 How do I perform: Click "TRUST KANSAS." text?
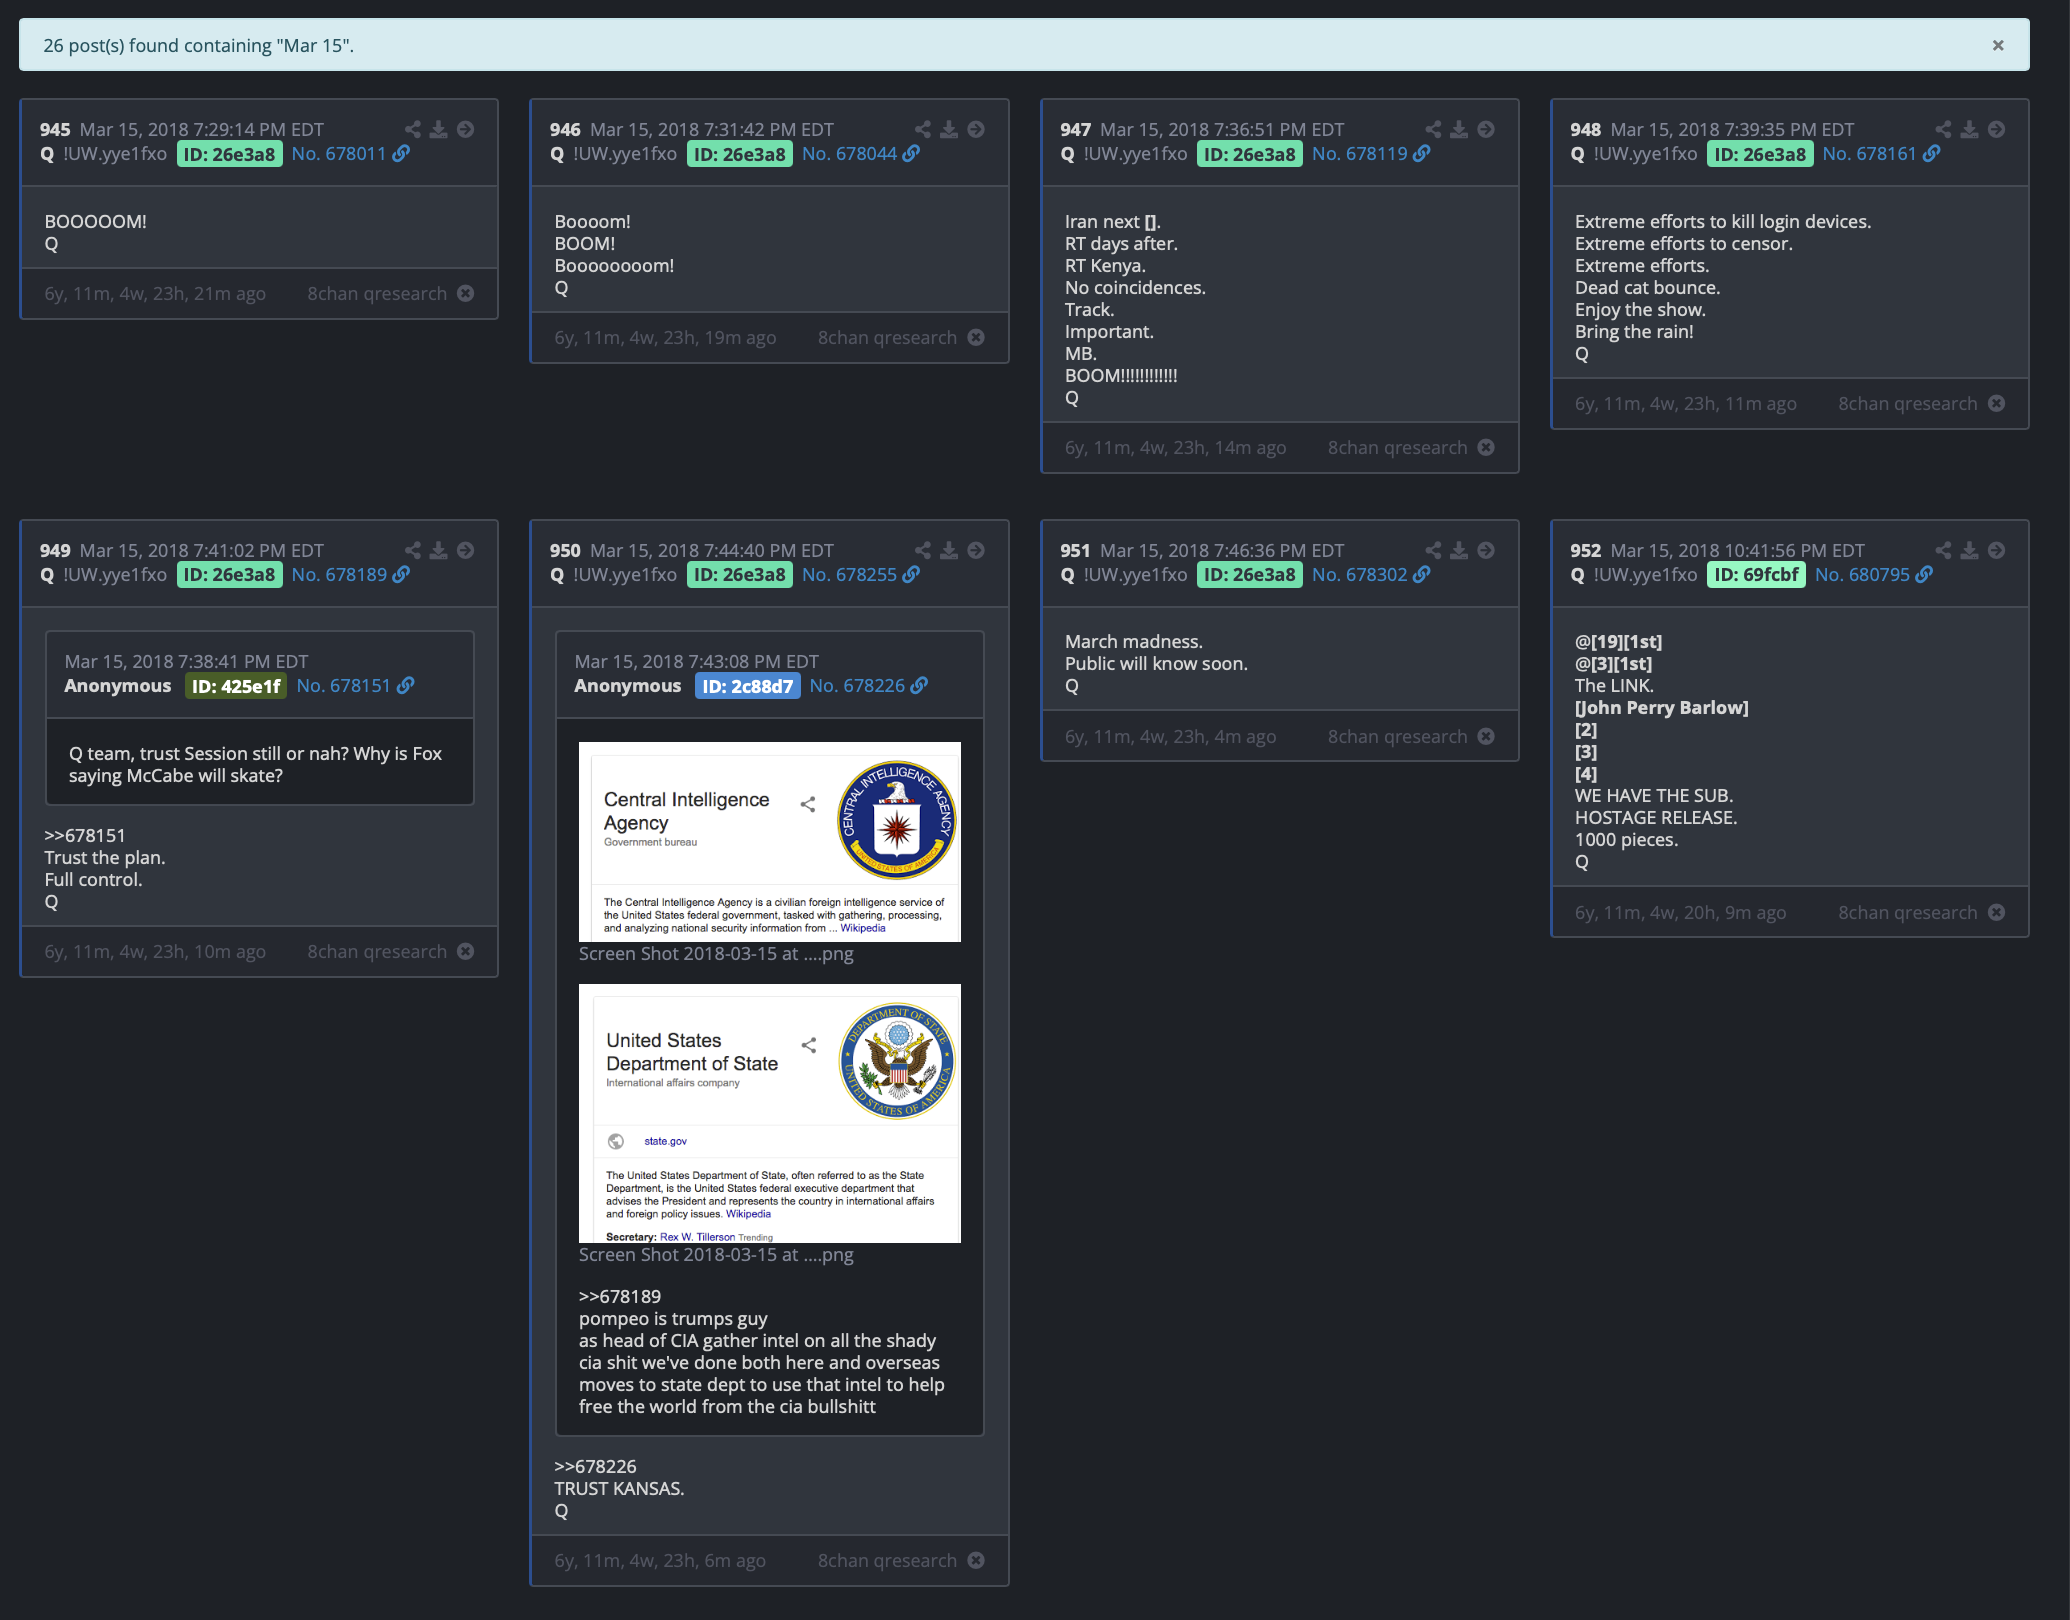619,1488
